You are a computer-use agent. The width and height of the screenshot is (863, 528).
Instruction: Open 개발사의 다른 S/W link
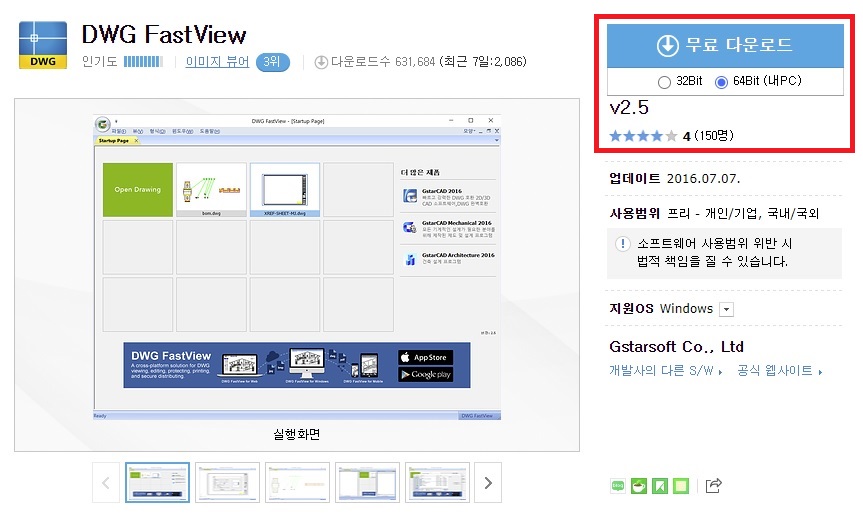pyautogui.click(x=665, y=371)
